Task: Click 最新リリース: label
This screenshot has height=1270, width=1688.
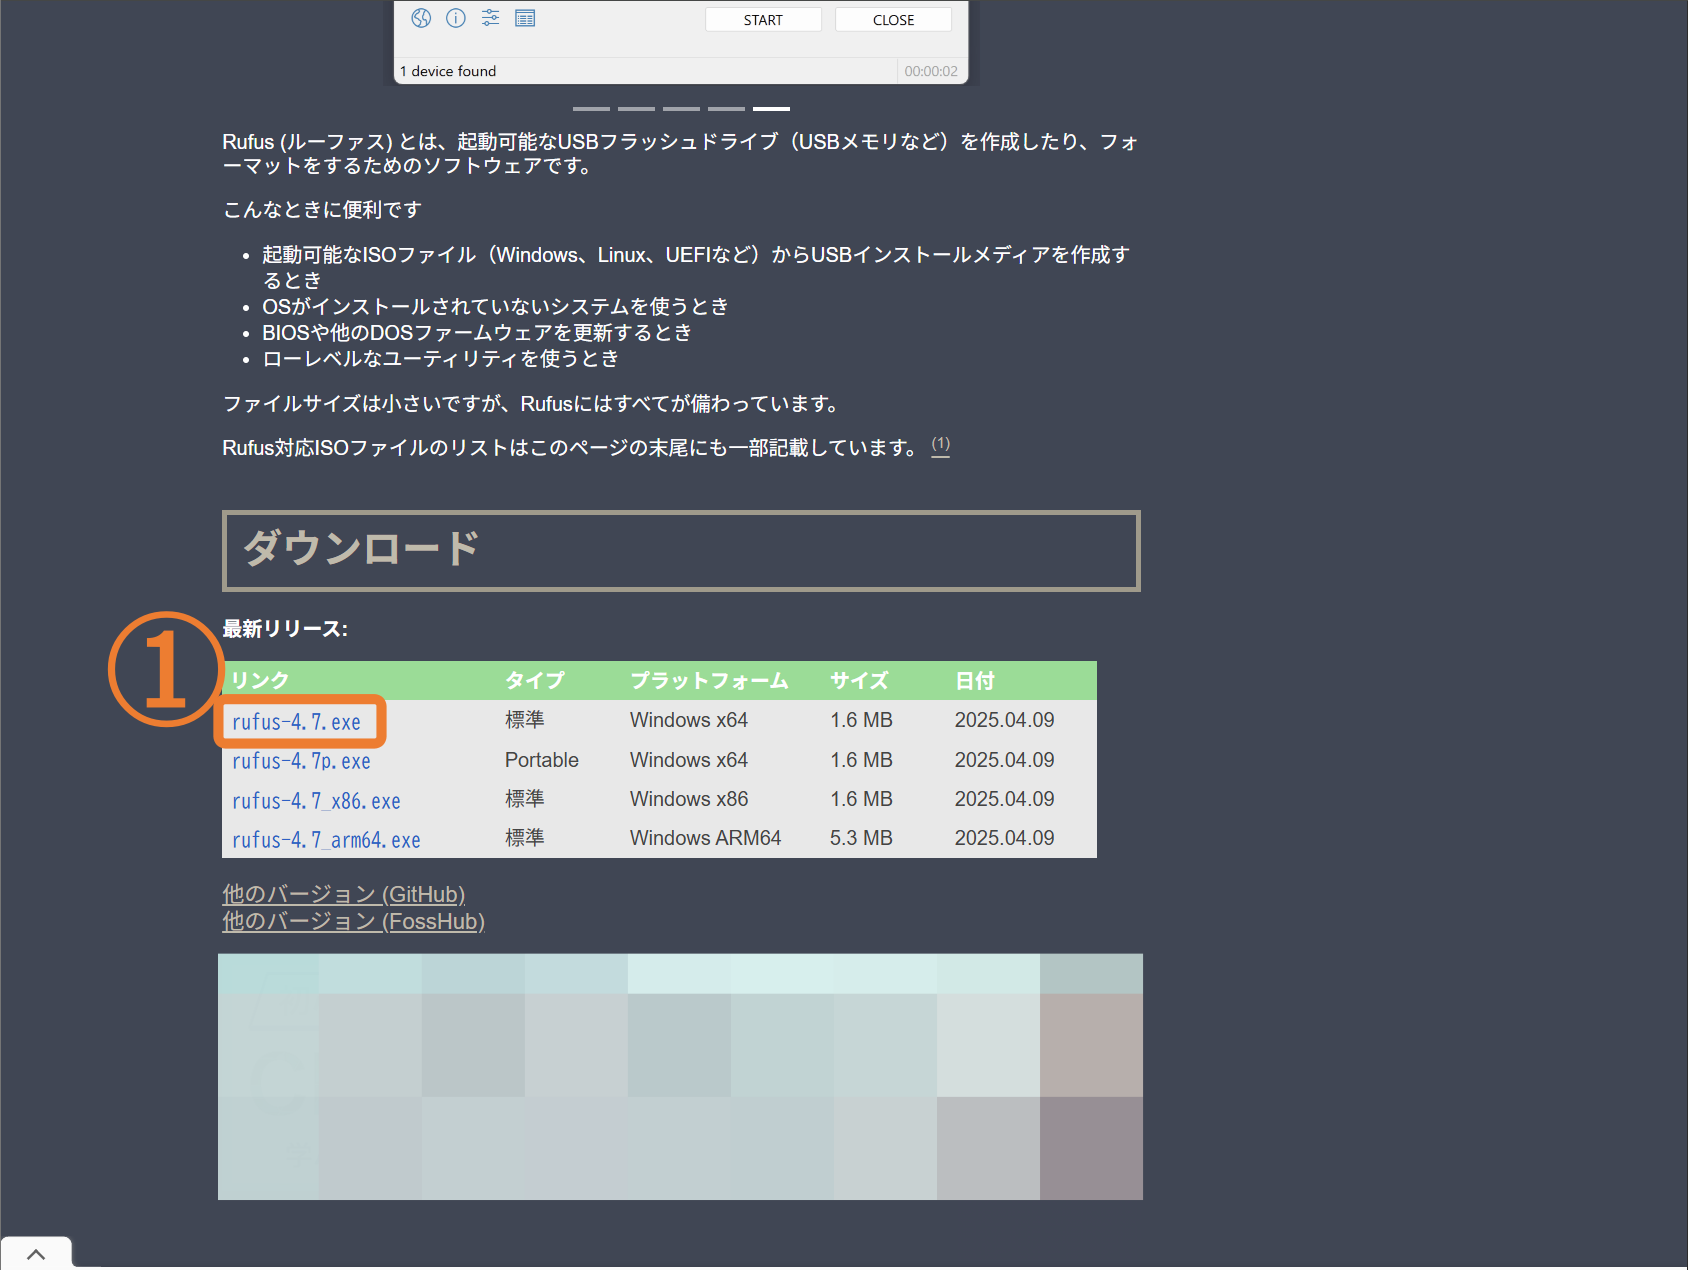Action: pyautogui.click(x=285, y=629)
